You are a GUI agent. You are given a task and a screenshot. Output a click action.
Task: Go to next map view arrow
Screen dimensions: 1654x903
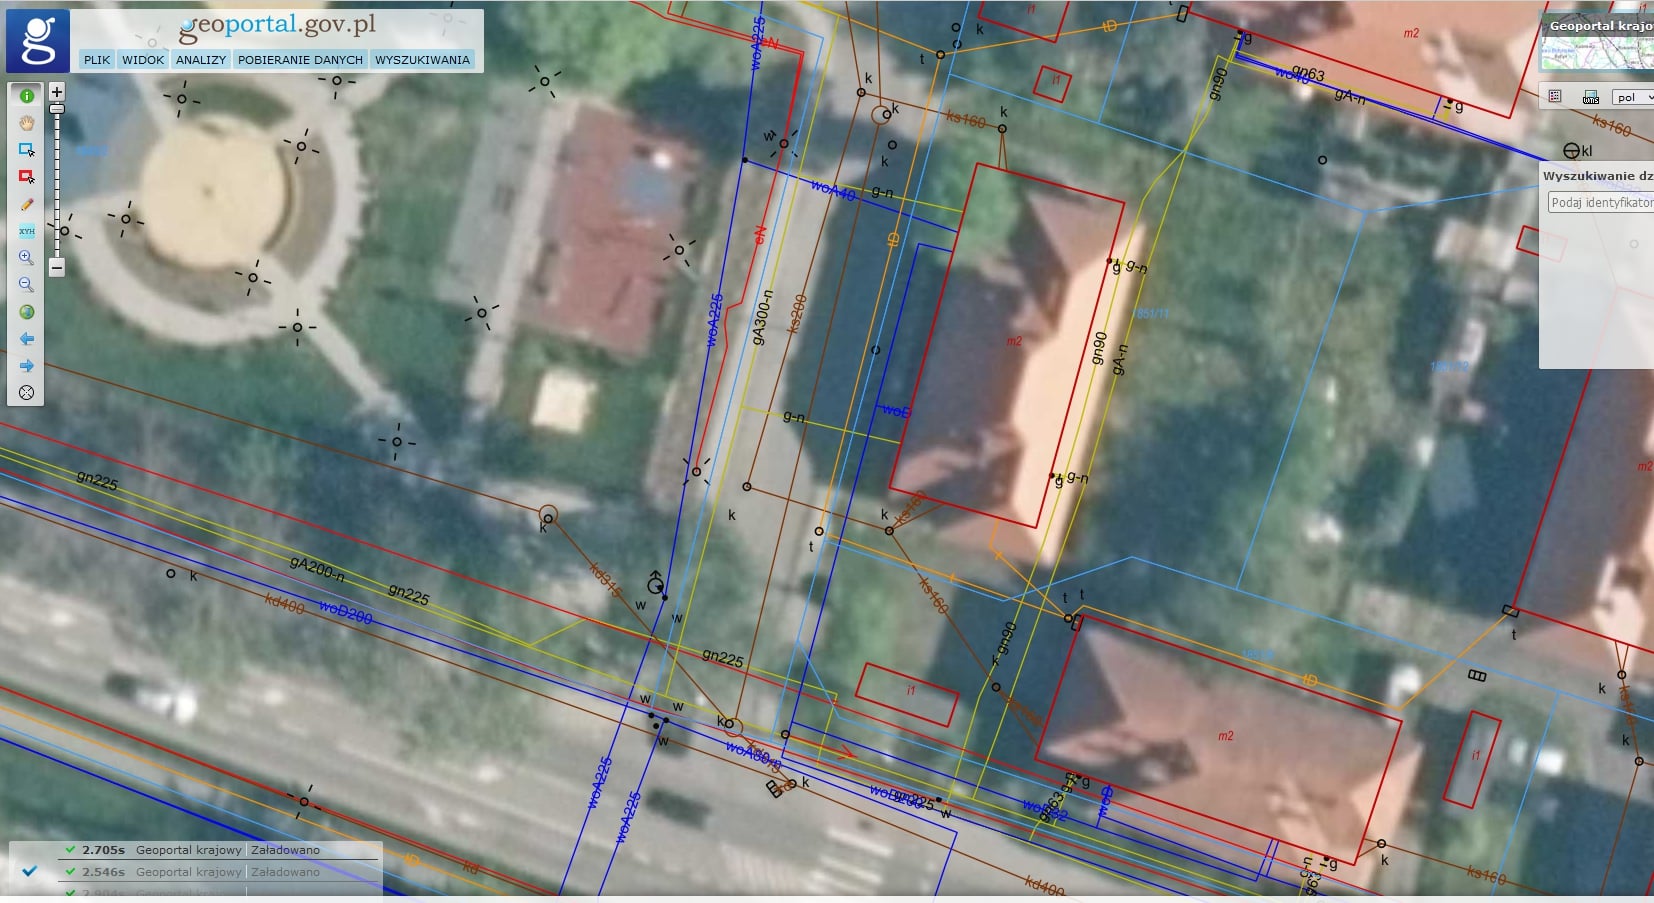[27, 366]
